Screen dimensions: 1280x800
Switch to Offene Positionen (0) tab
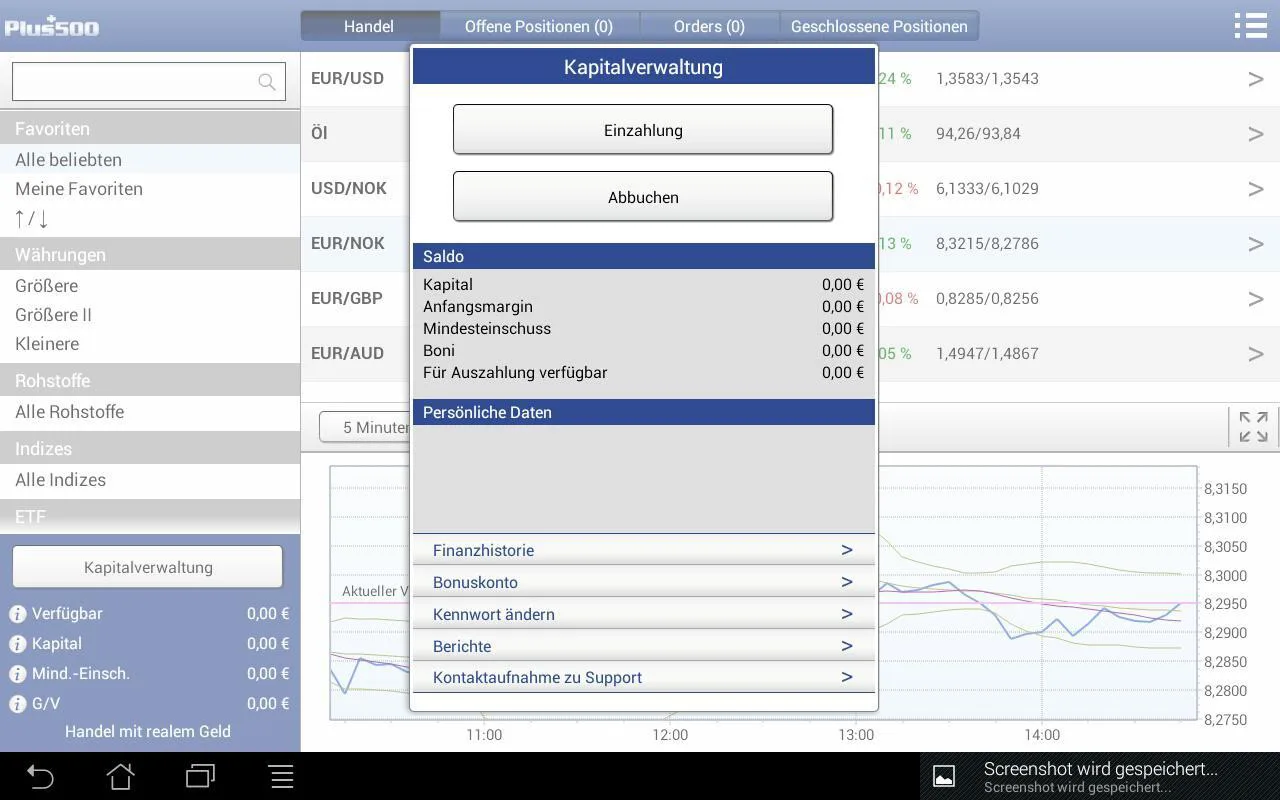pyautogui.click(x=539, y=26)
